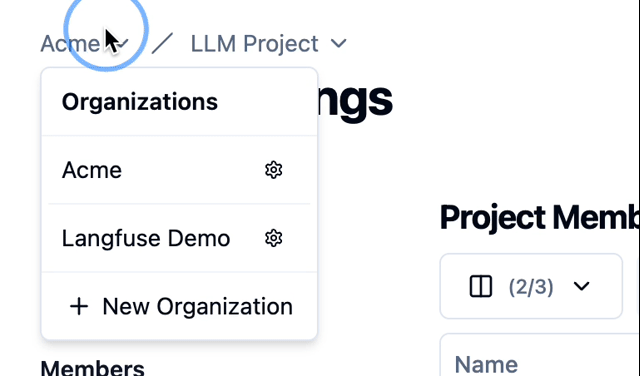The height and width of the screenshot is (376, 640).
Task: Select Langfuse Demo in the Organizations menu
Action: 146,238
